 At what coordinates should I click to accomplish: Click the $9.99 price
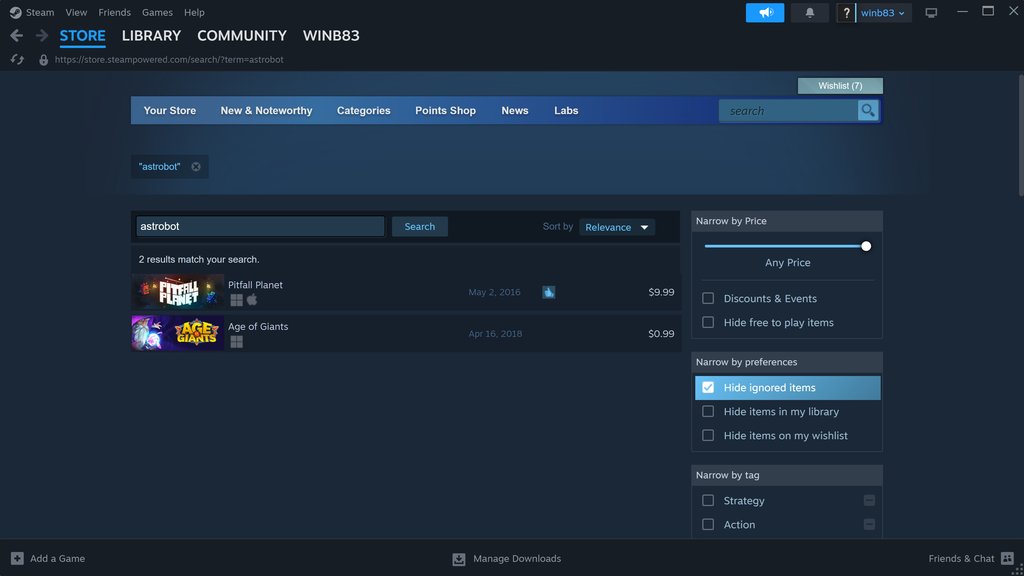tap(661, 292)
